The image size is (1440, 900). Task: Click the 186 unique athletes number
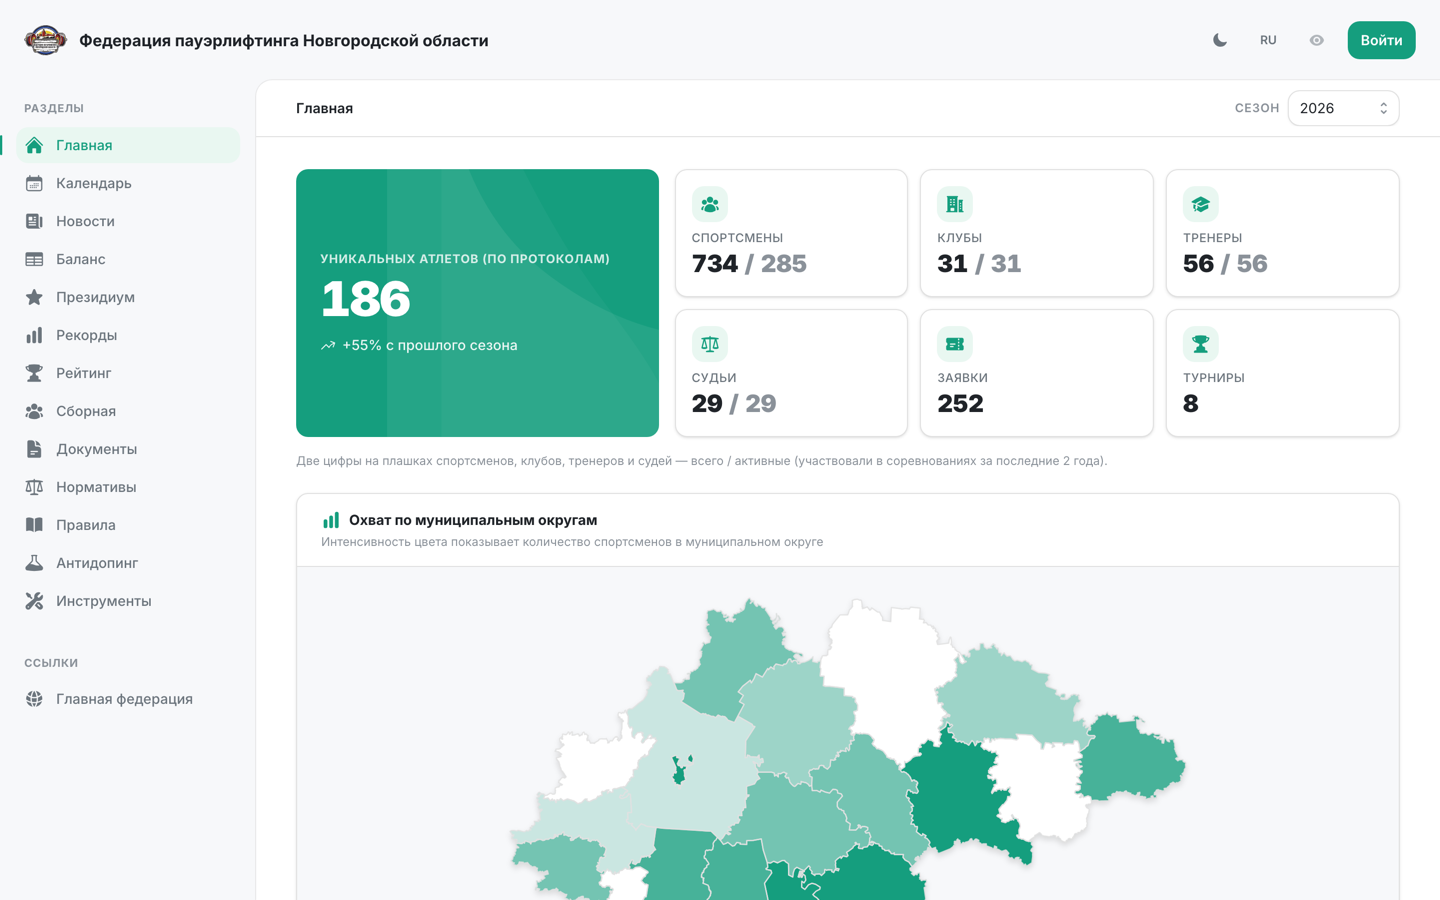pos(366,299)
